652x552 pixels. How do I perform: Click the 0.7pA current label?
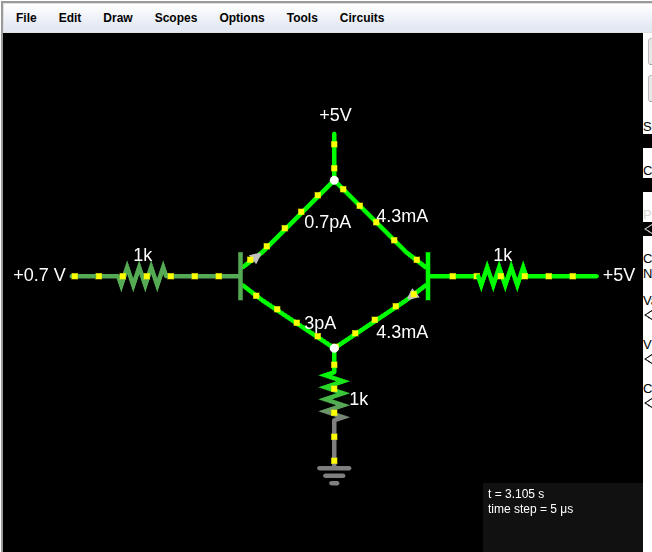pos(328,222)
